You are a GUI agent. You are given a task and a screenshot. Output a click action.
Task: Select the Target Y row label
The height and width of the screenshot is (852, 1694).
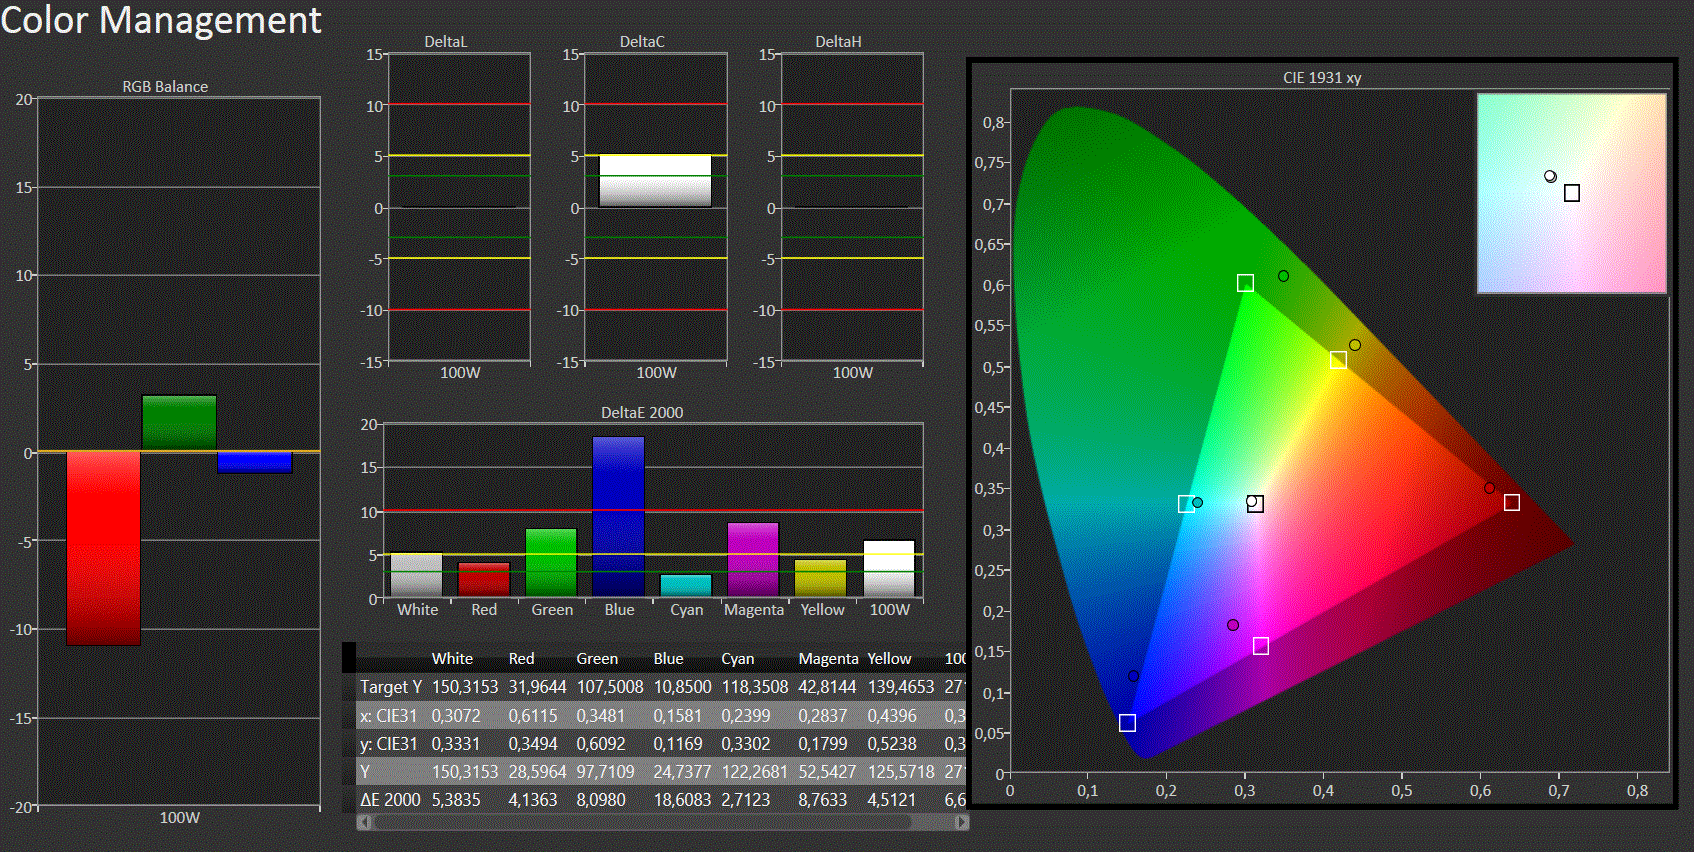click(x=391, y=687)
